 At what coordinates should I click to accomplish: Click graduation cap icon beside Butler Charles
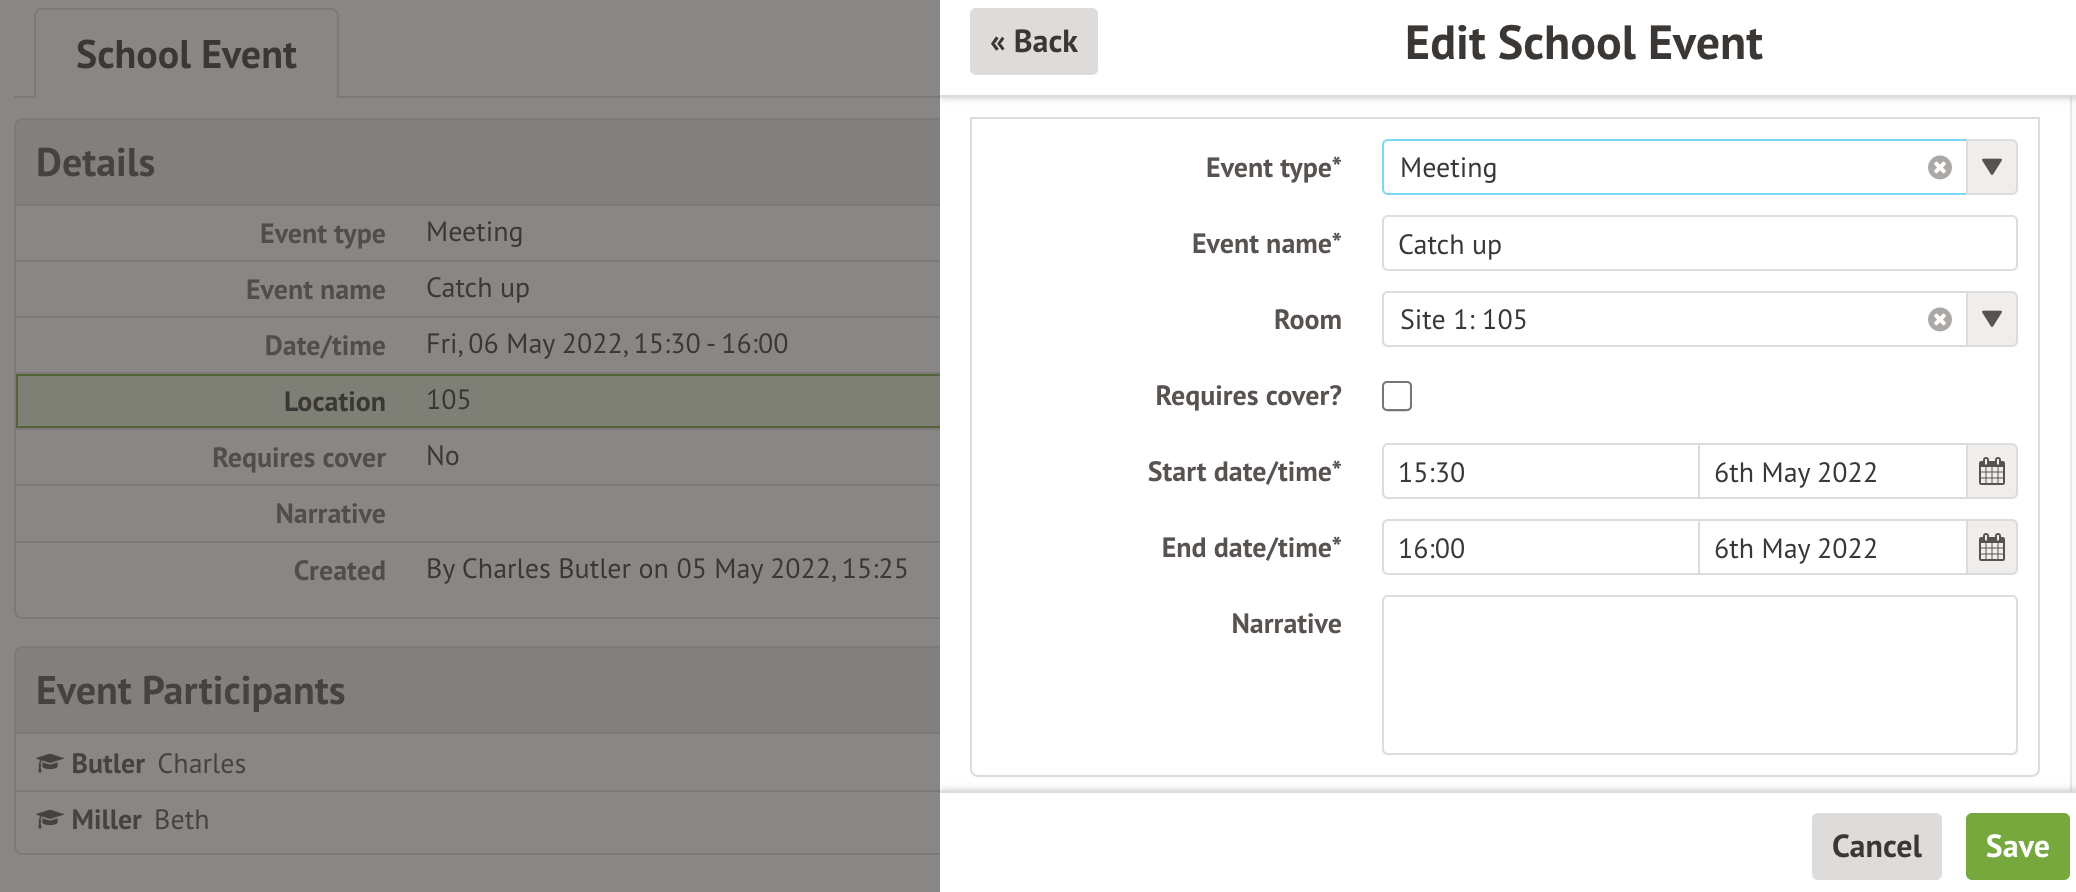(x=49, y=764)
